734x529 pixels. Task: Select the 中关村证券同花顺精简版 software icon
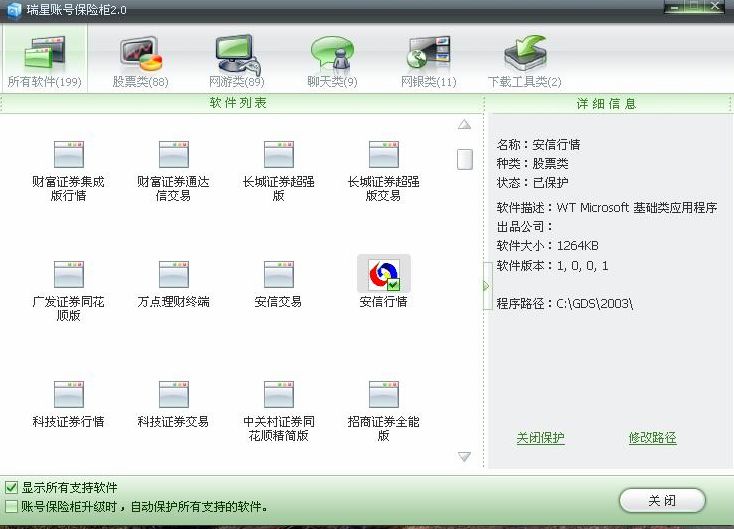[279, 394]
